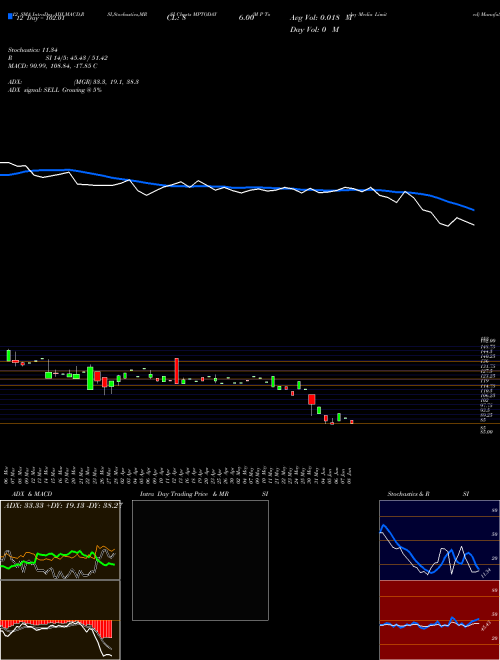Click the RSI 14/5 values line
The height and width of the screenshot is (660, 500).
click(58, 58)
